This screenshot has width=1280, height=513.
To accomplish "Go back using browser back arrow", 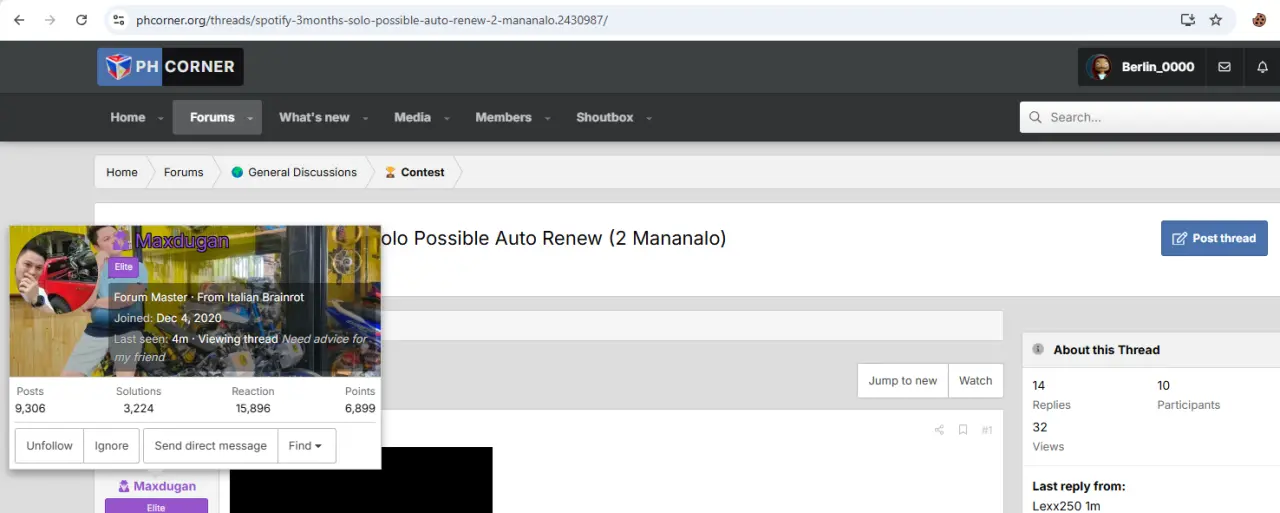I will pyautogui.click(x=19, y=20).
